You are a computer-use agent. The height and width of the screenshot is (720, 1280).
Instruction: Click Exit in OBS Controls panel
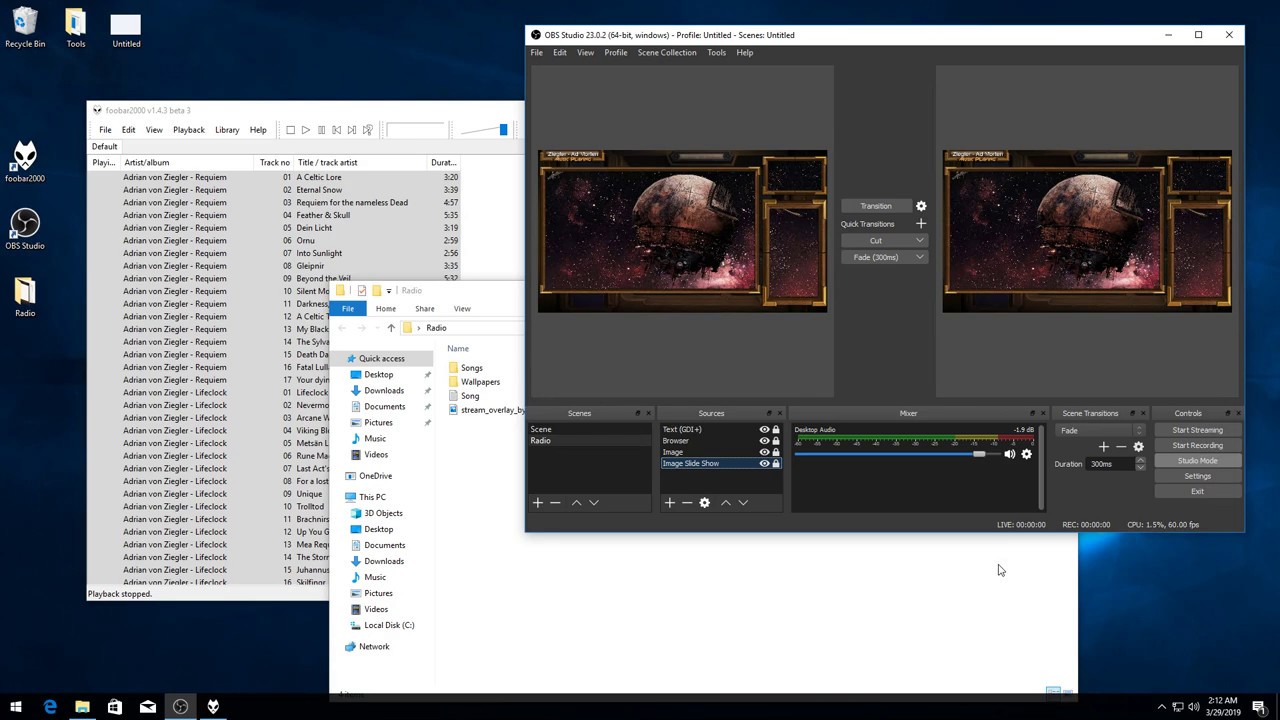click(1197, 491)
